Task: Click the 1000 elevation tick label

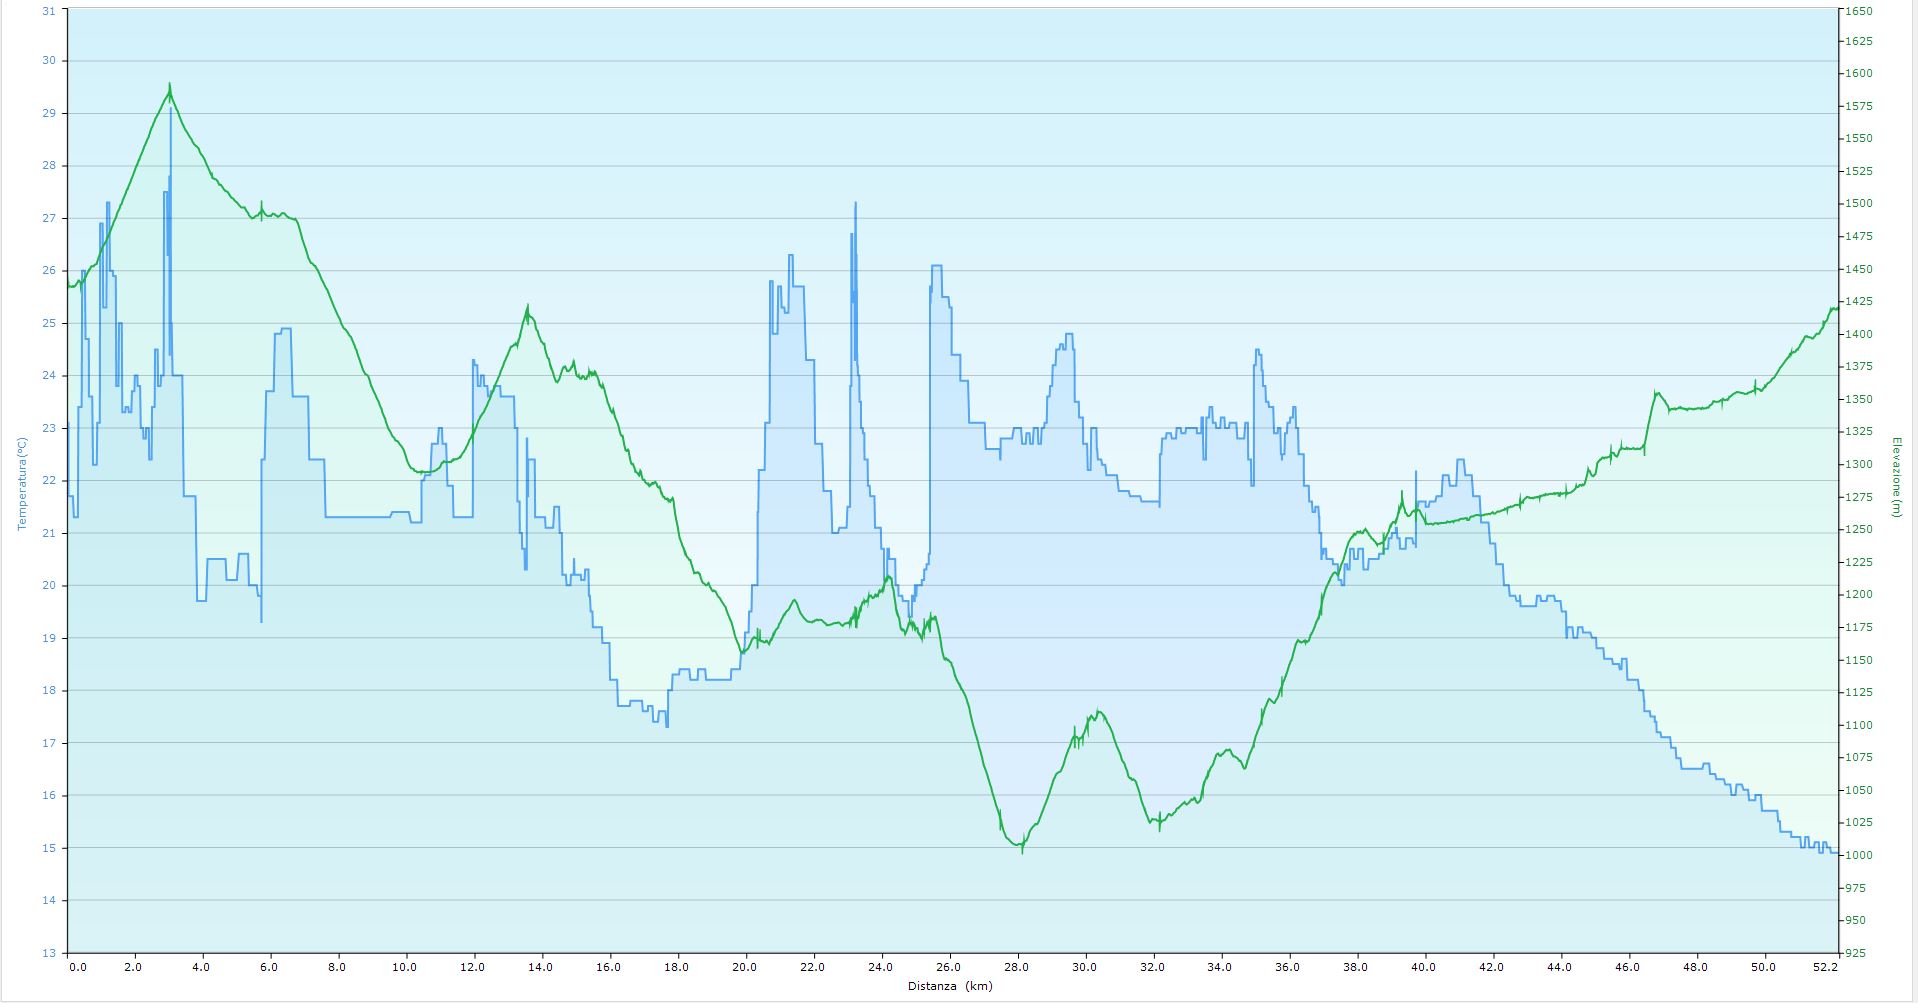Action: (x=1858, y=855)
